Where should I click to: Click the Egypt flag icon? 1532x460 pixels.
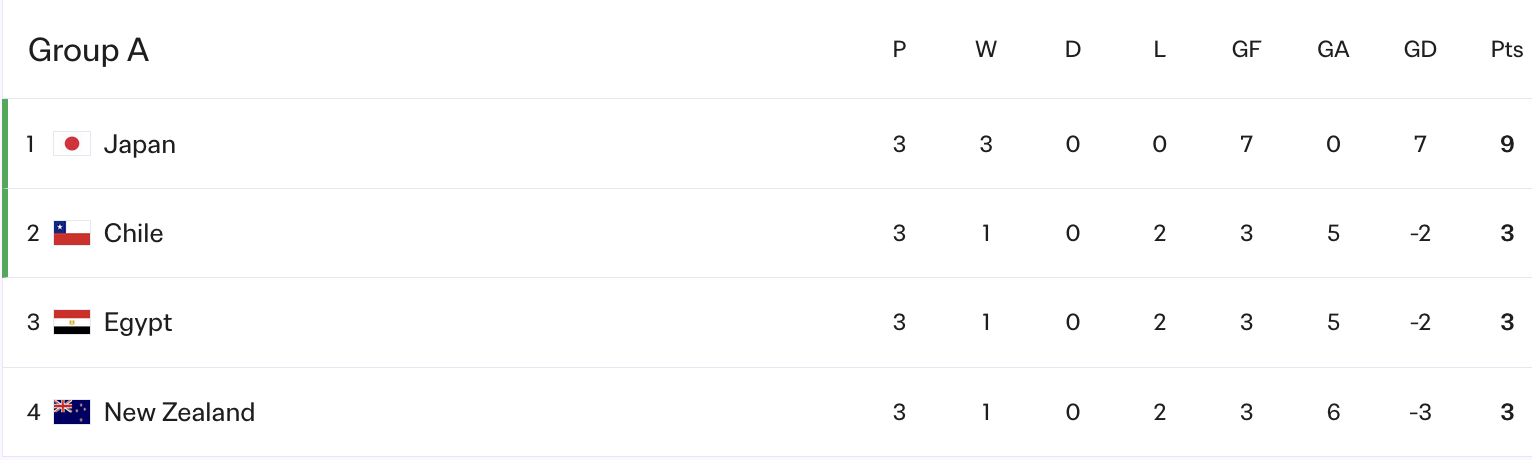72,322
